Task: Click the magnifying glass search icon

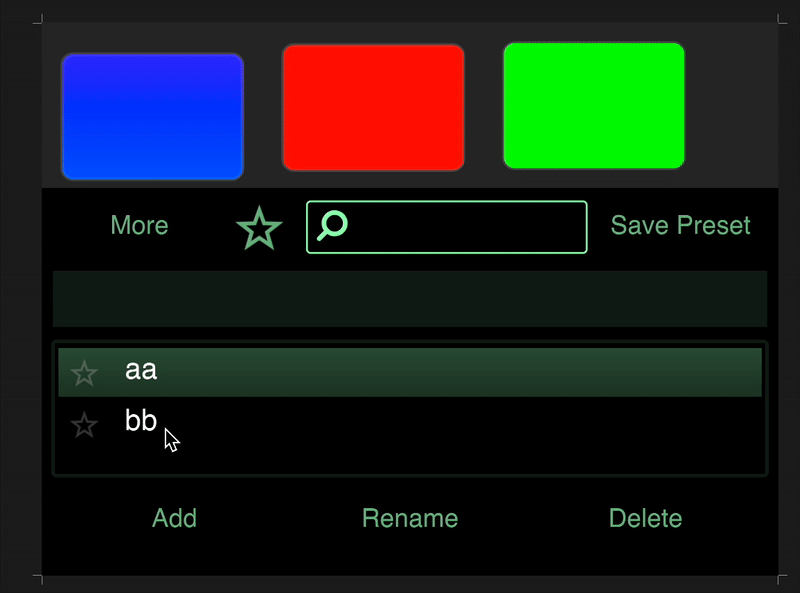Action: 331,226
